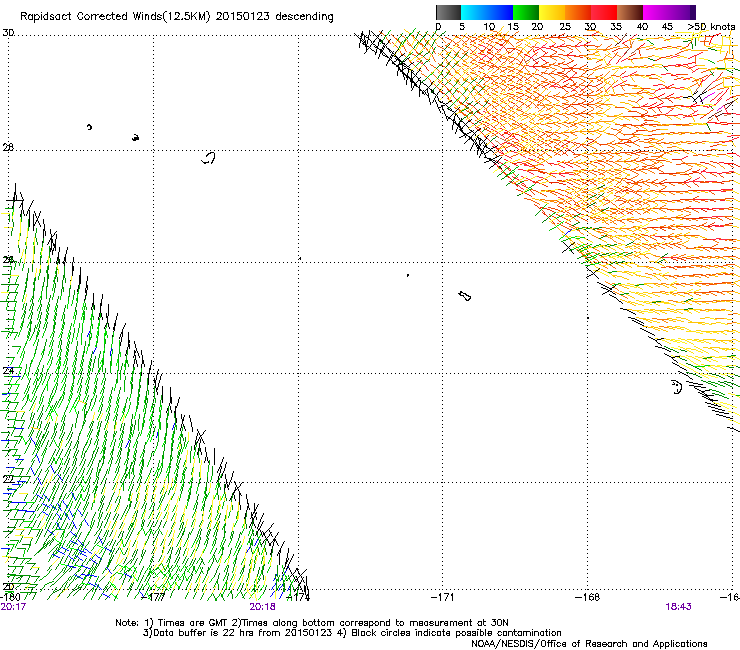Click the chart title 'Rapidscat Corrected Winds(12.5KM)'

(115, 17)
